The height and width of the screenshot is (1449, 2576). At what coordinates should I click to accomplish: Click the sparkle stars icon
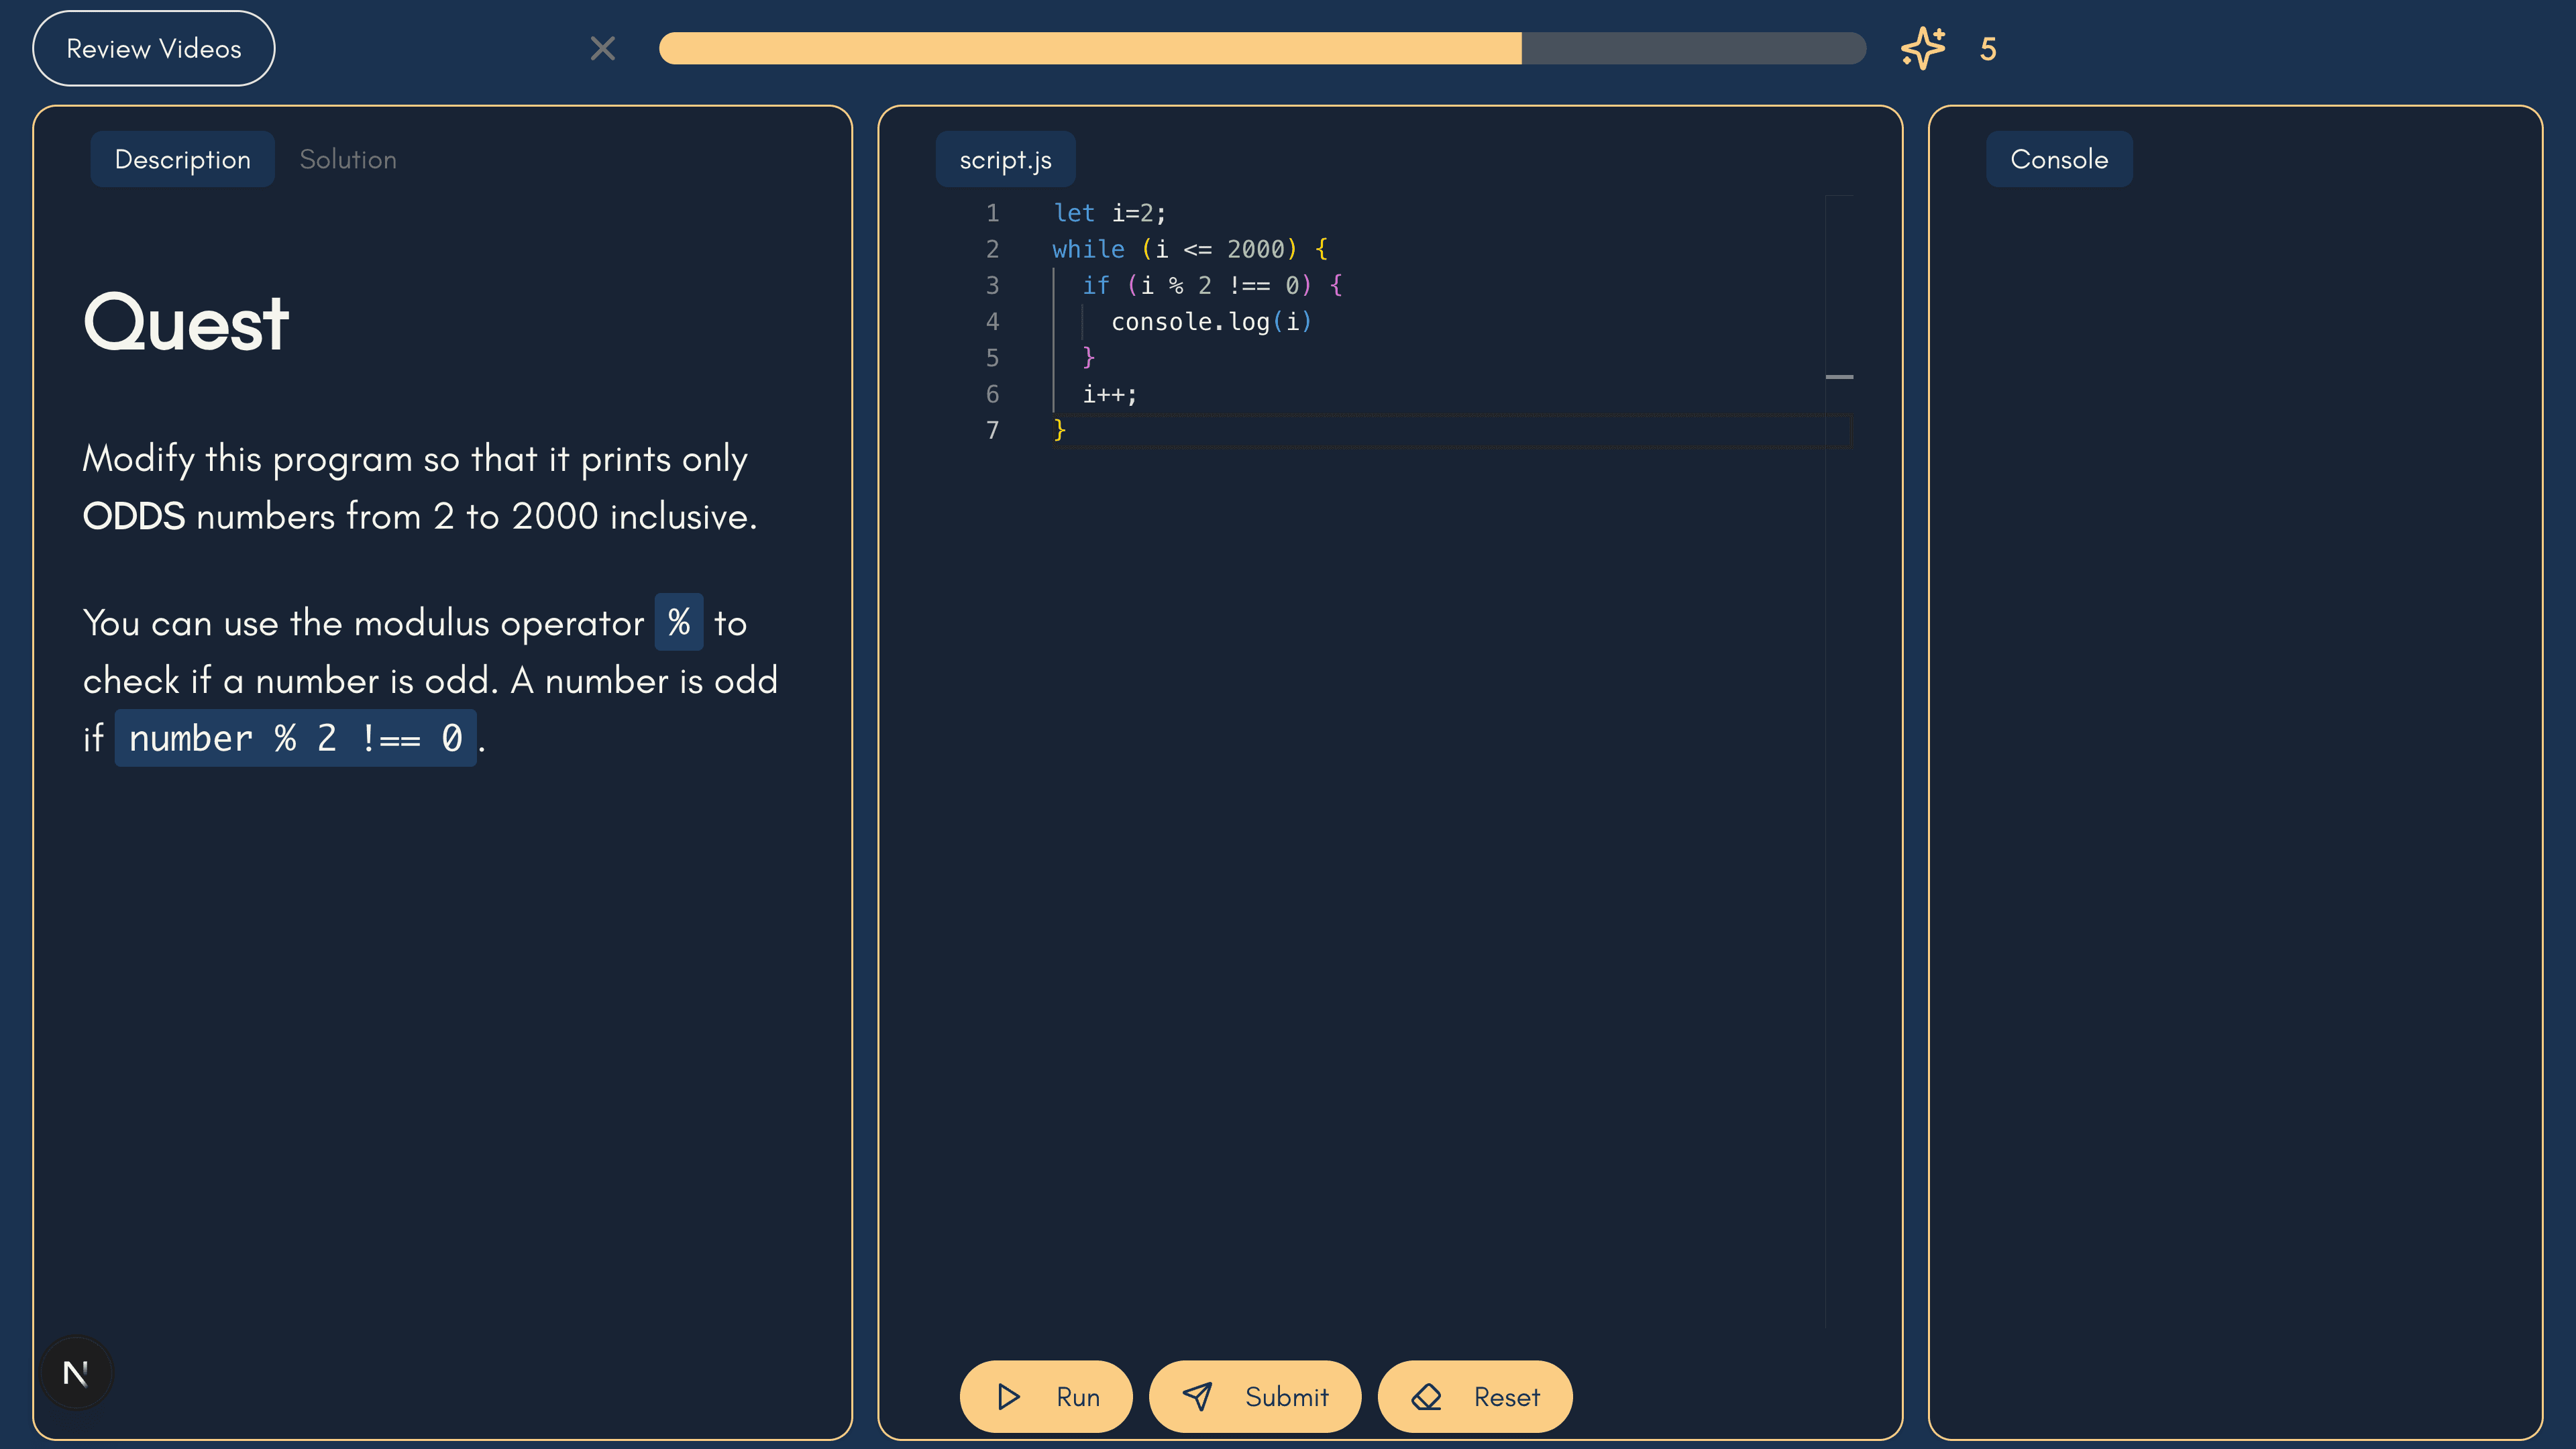point(1923,48)
